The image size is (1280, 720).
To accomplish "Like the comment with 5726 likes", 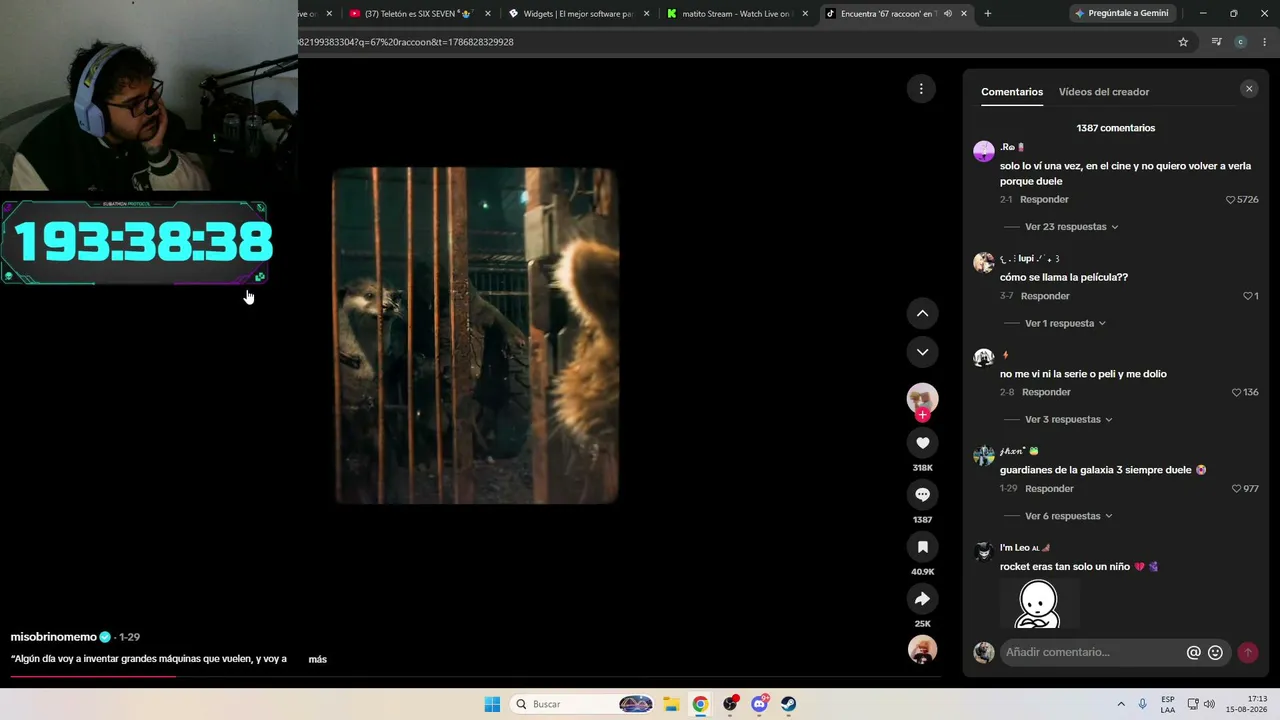I will [x=1231, y=200].
